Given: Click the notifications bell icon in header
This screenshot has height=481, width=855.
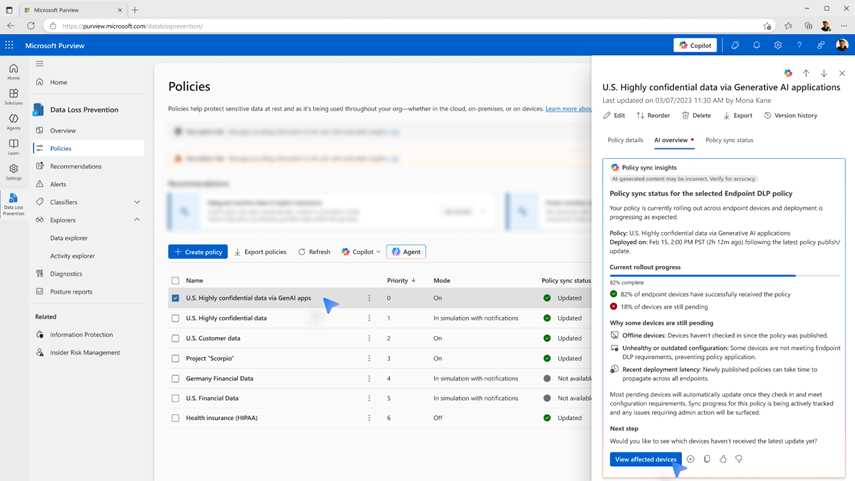Looking at the screenshot, I should click(x=756, y=45).
